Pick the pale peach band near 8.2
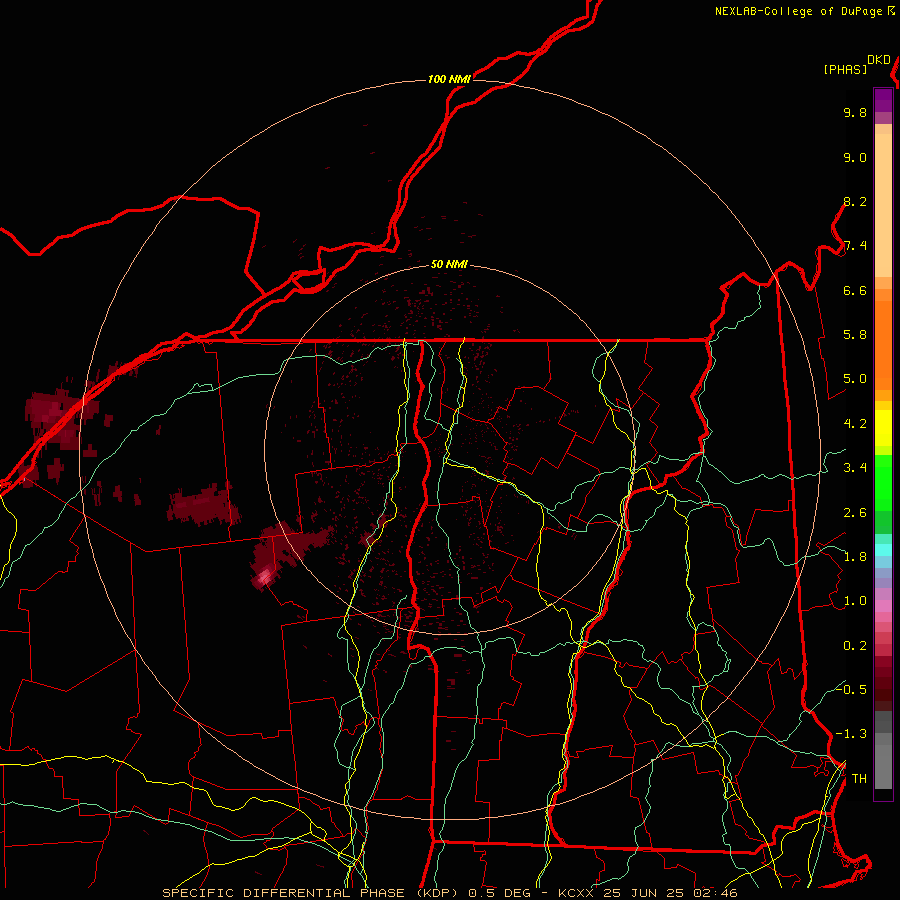This screenshot has height=900, width=900. (x=883, y=205)
